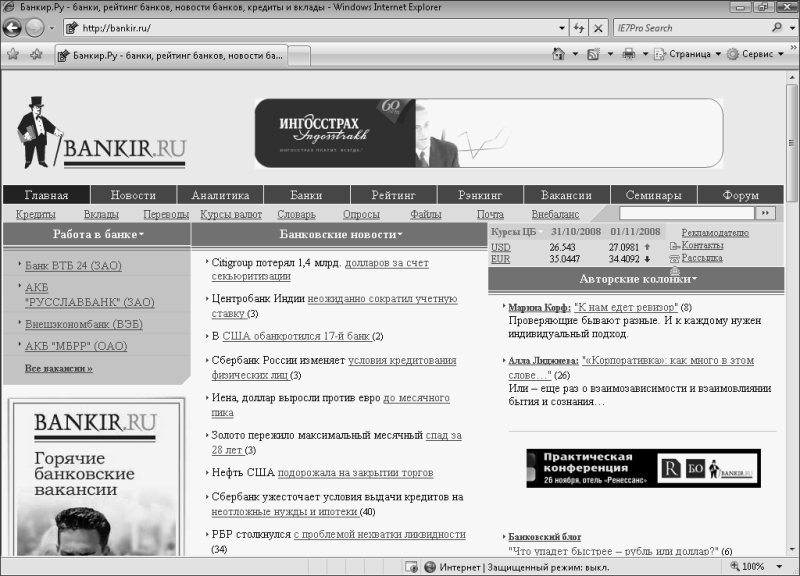
Task: Open the Семинары navigation tab
Action: (x=654, y=195)
